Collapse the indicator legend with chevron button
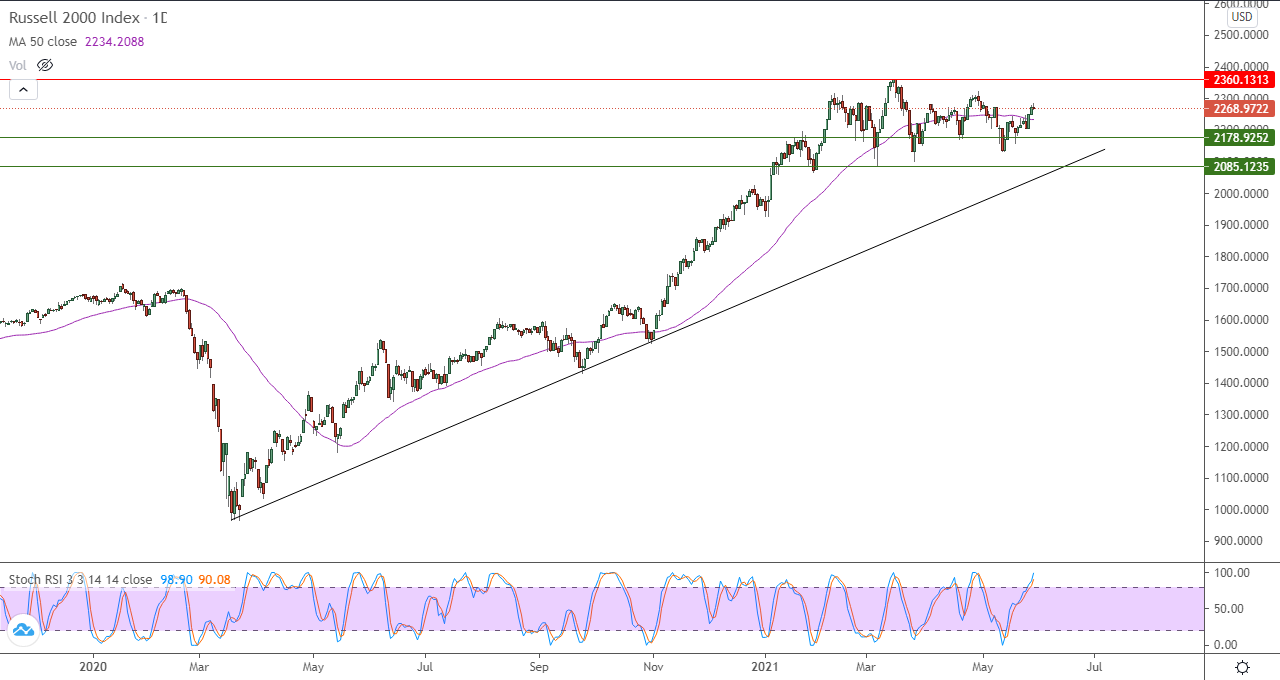 point(23,89)
